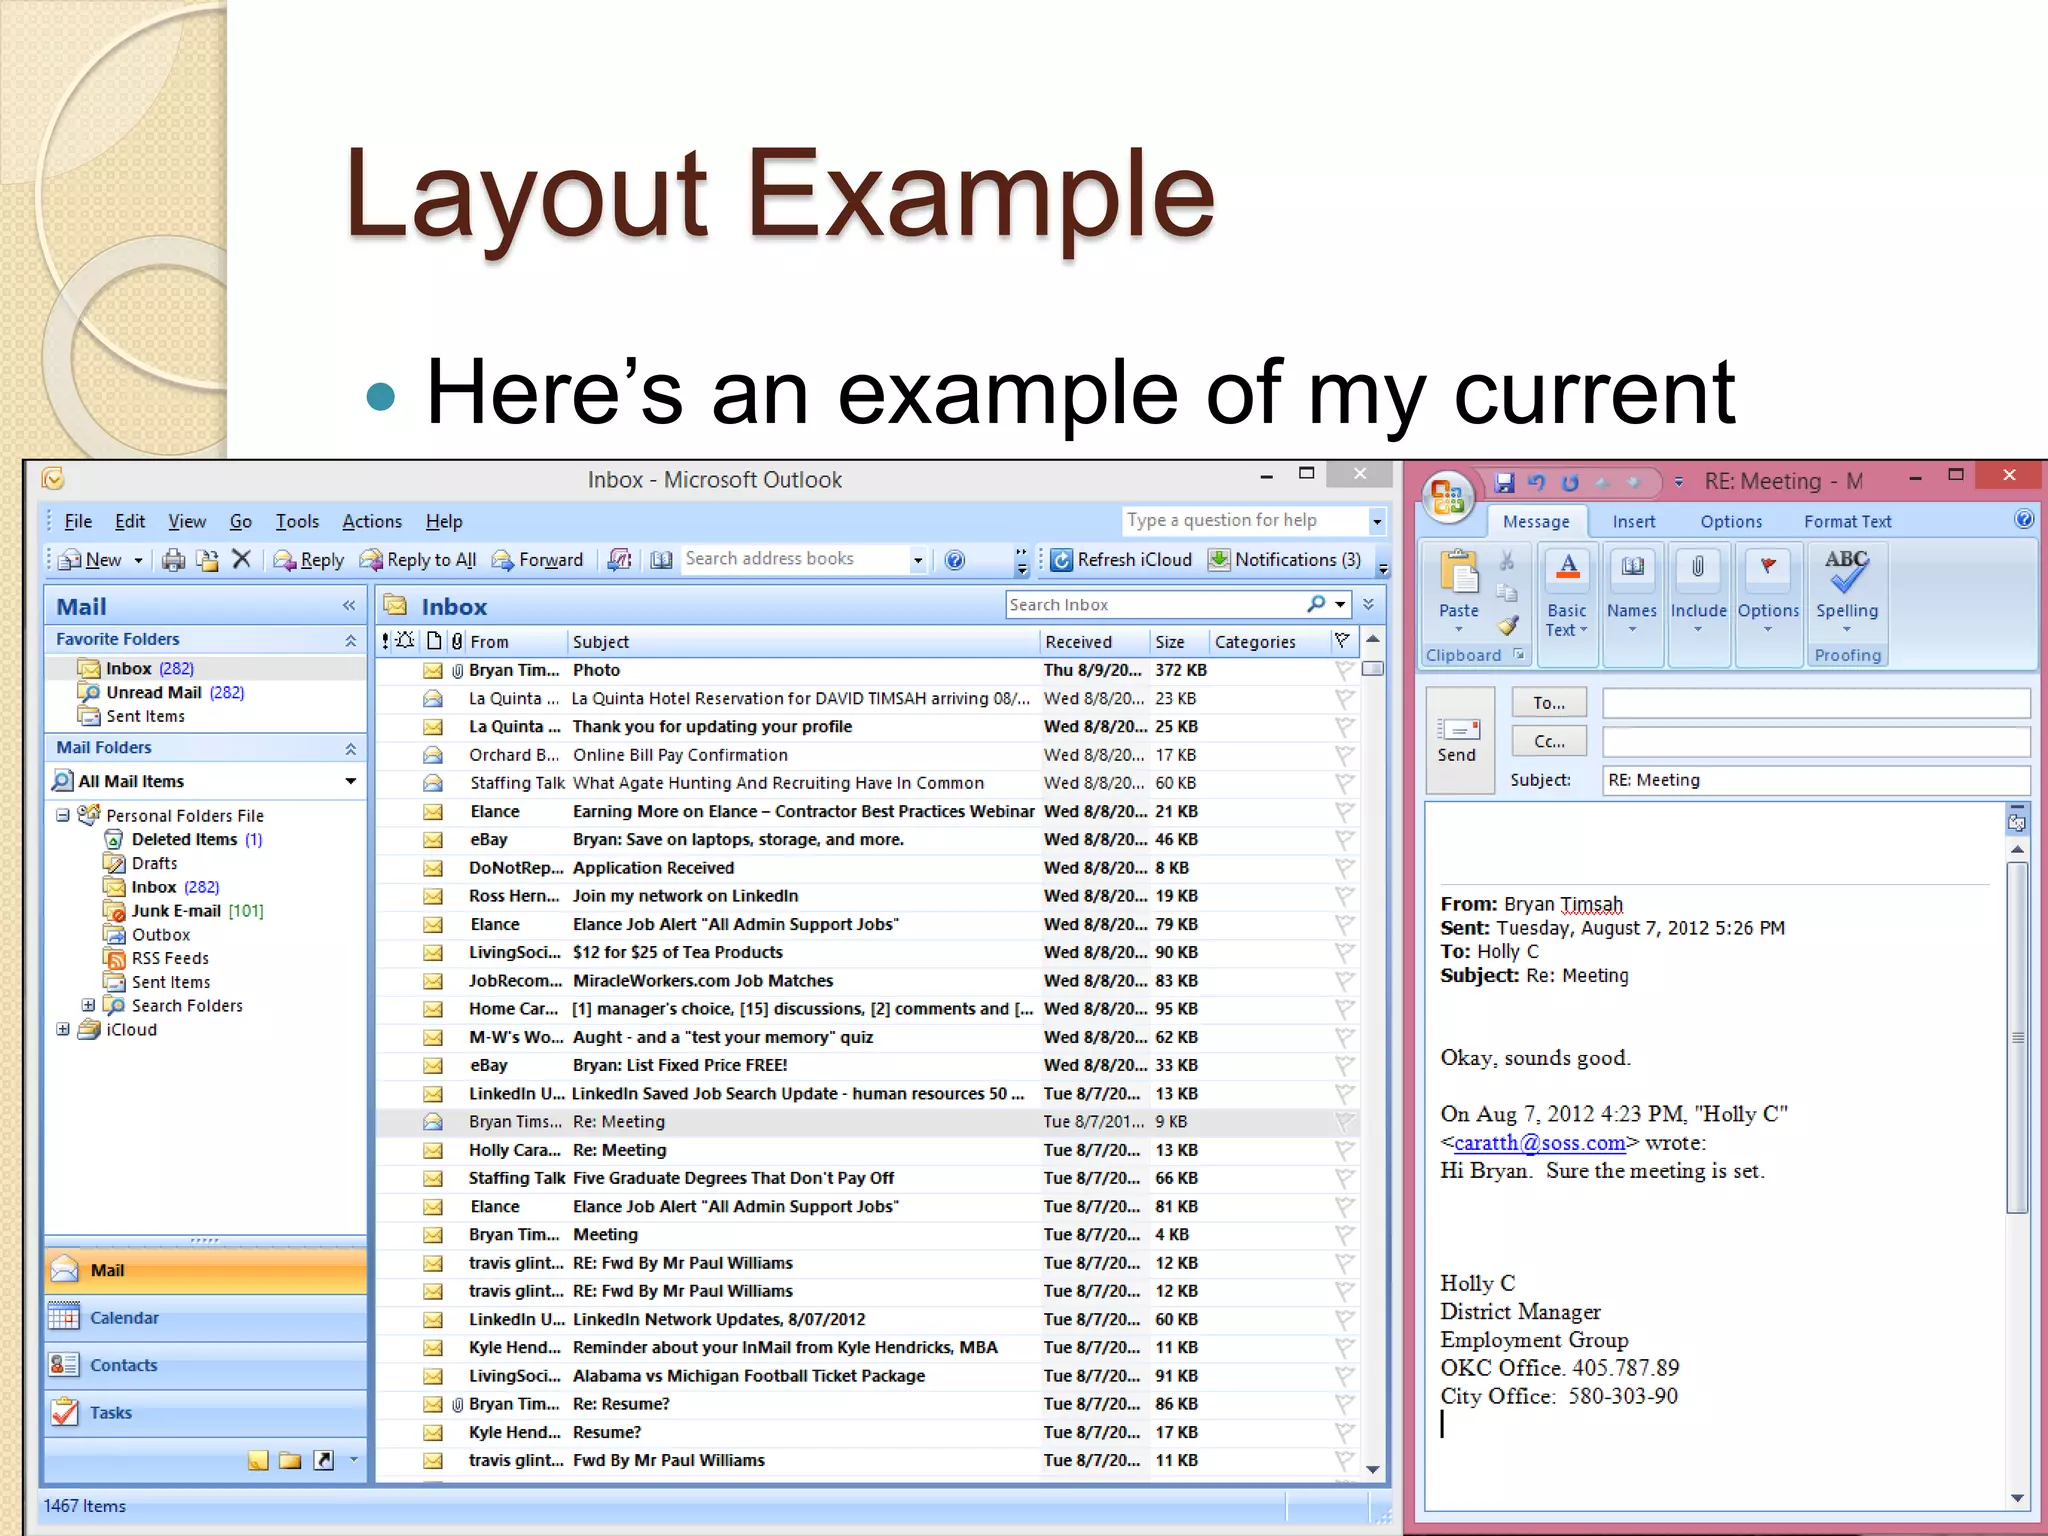Open Type a question for help dropdown
This screenshot has height=1536, width=2048.
tap(1377, 521)
